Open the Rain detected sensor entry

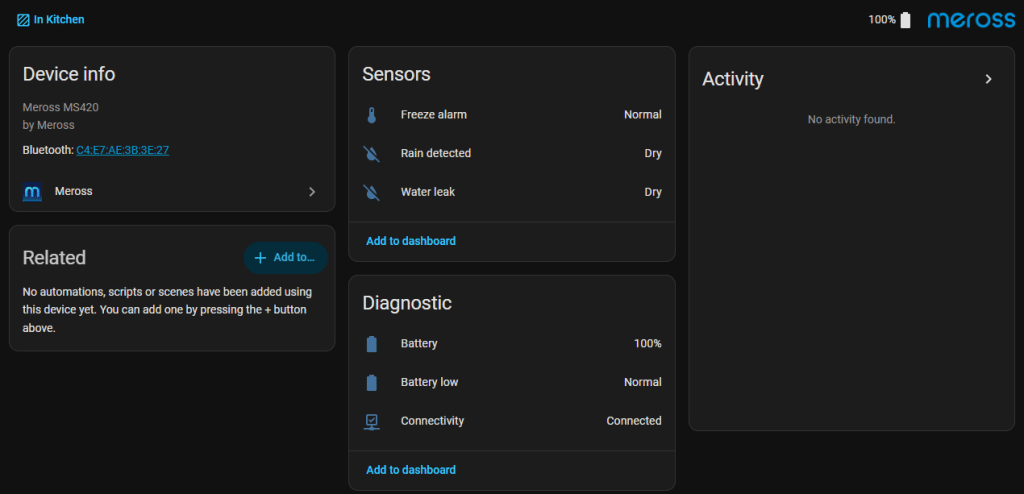[512, 154]
